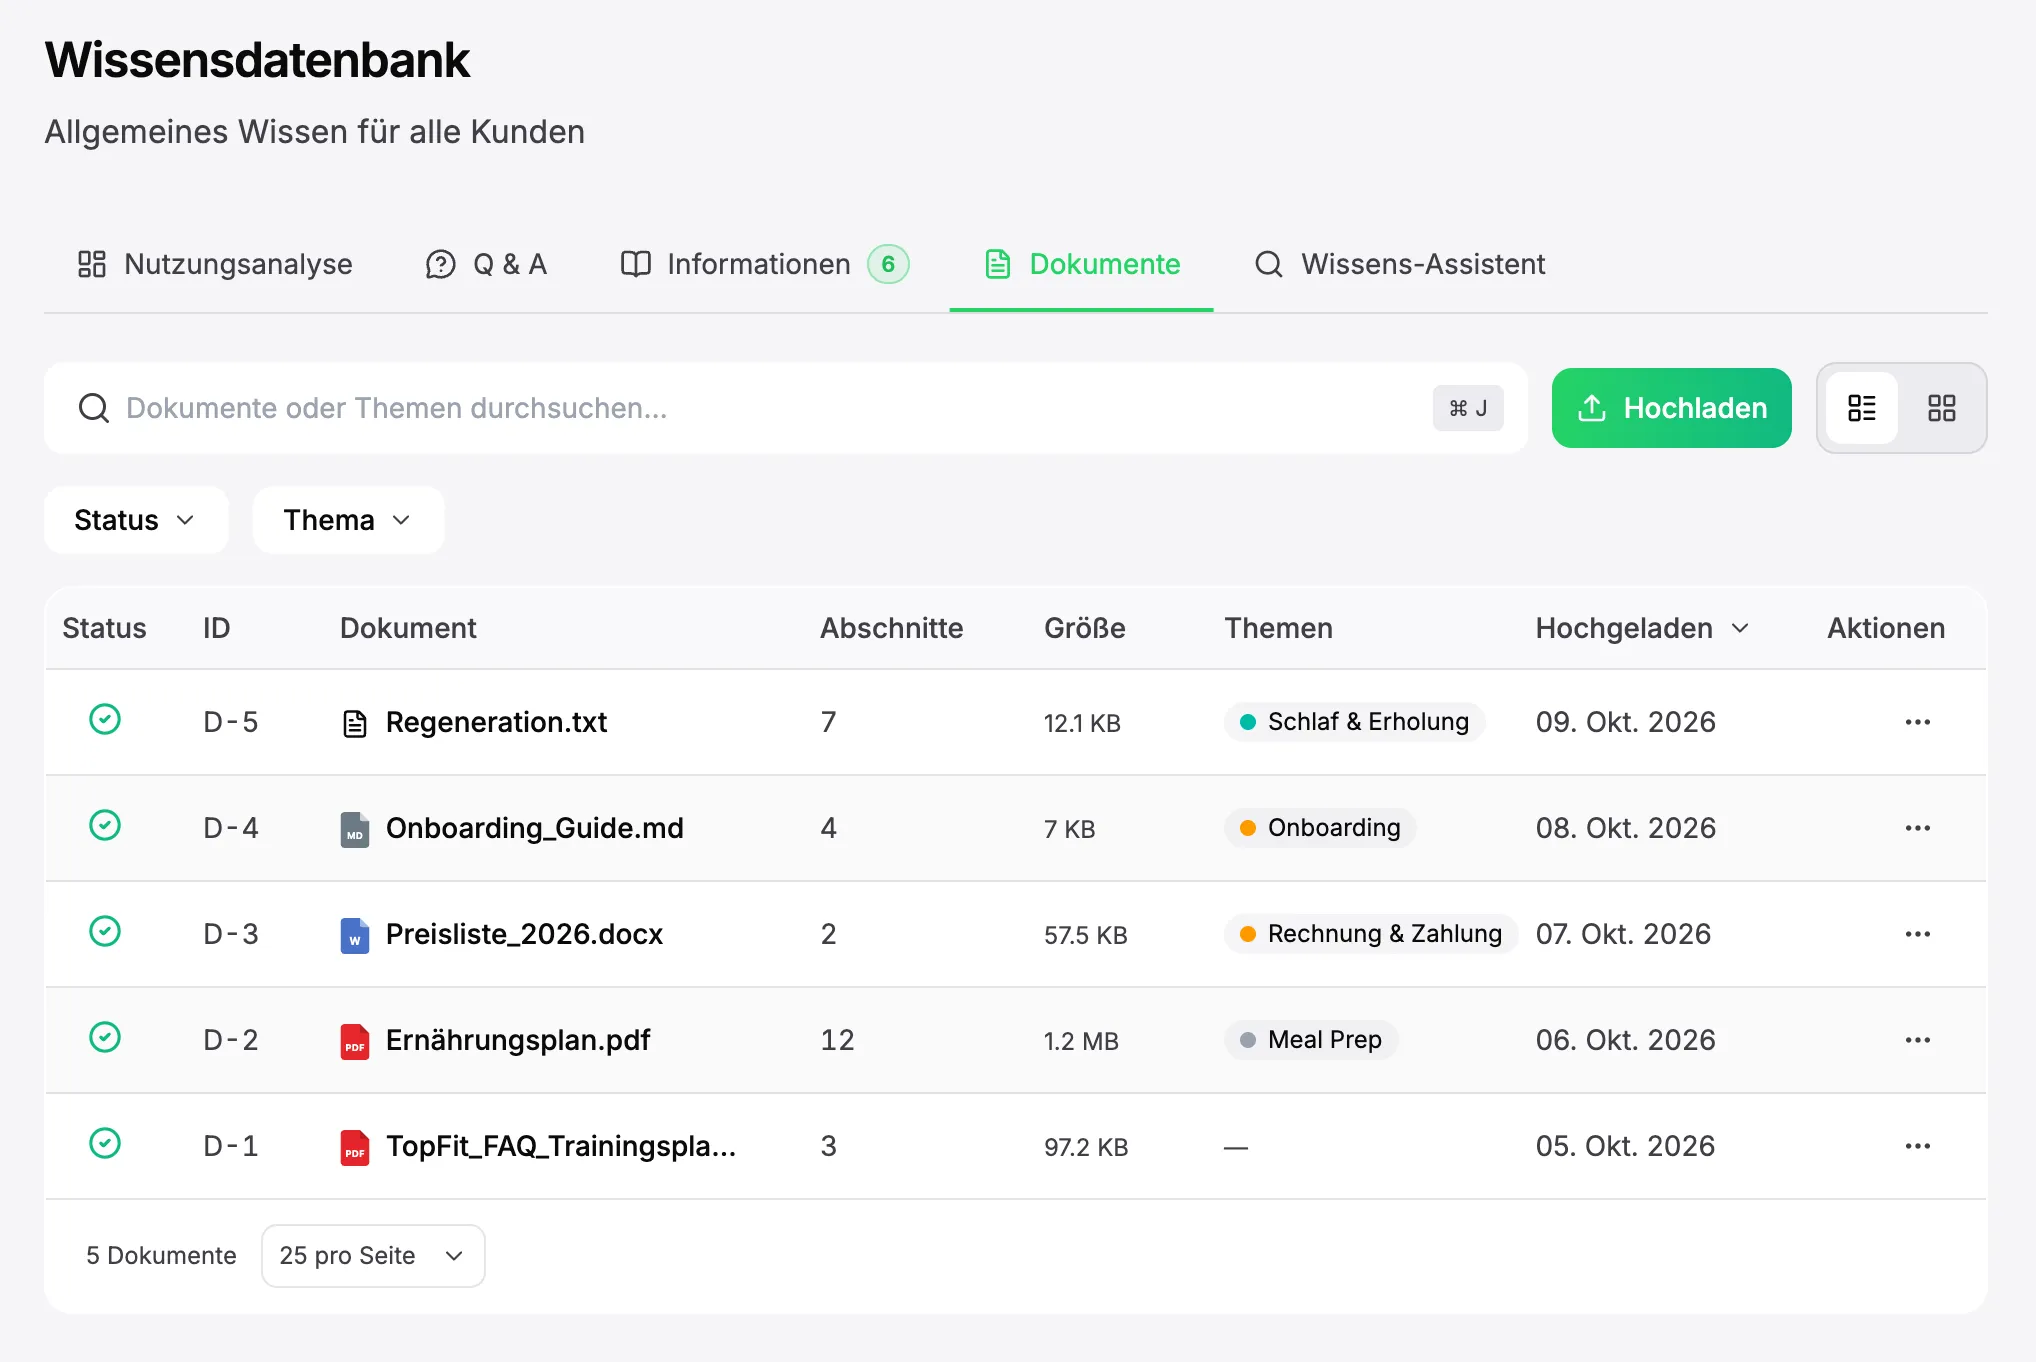Screen dimensions: 2036x1362
Task: Switch to grid view layout
Action: click(x=1941, y=408)
